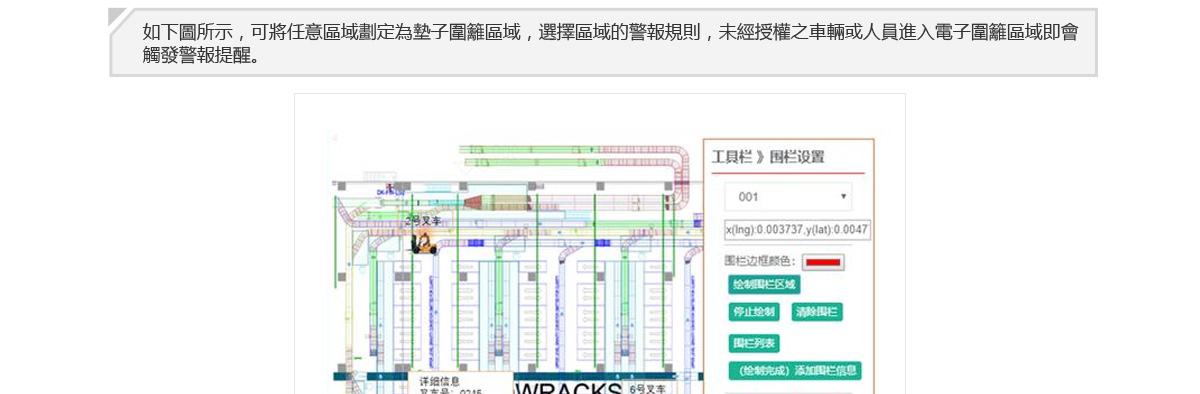Click the arrow of the 001 dropdown
1200x394 pixels.
(843, 197)
